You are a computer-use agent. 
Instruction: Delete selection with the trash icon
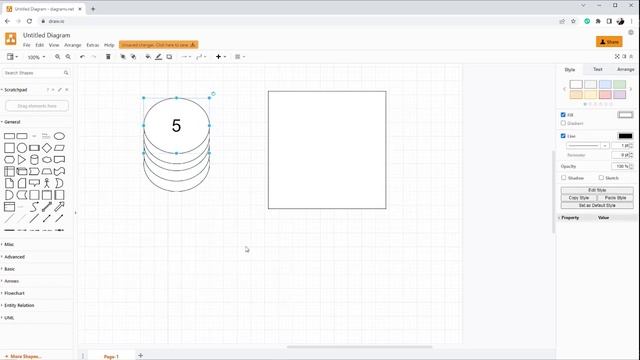pos(108,57)
